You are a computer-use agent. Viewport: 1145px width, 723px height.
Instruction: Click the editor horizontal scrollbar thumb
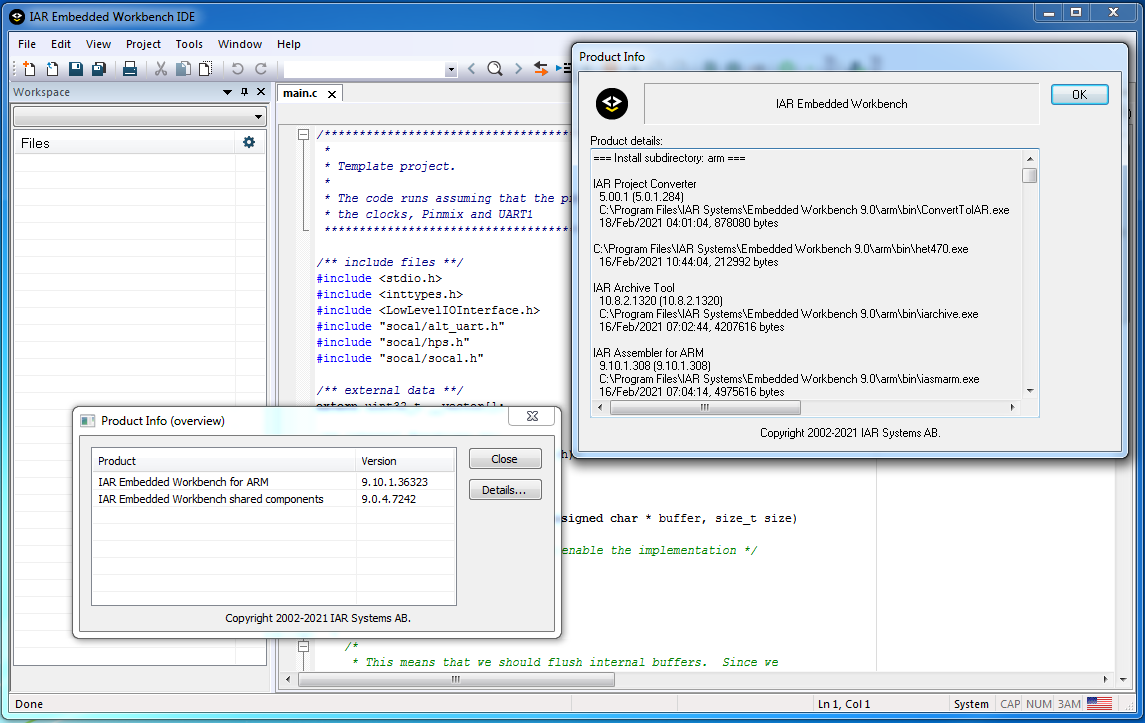[x=456, y=679]
